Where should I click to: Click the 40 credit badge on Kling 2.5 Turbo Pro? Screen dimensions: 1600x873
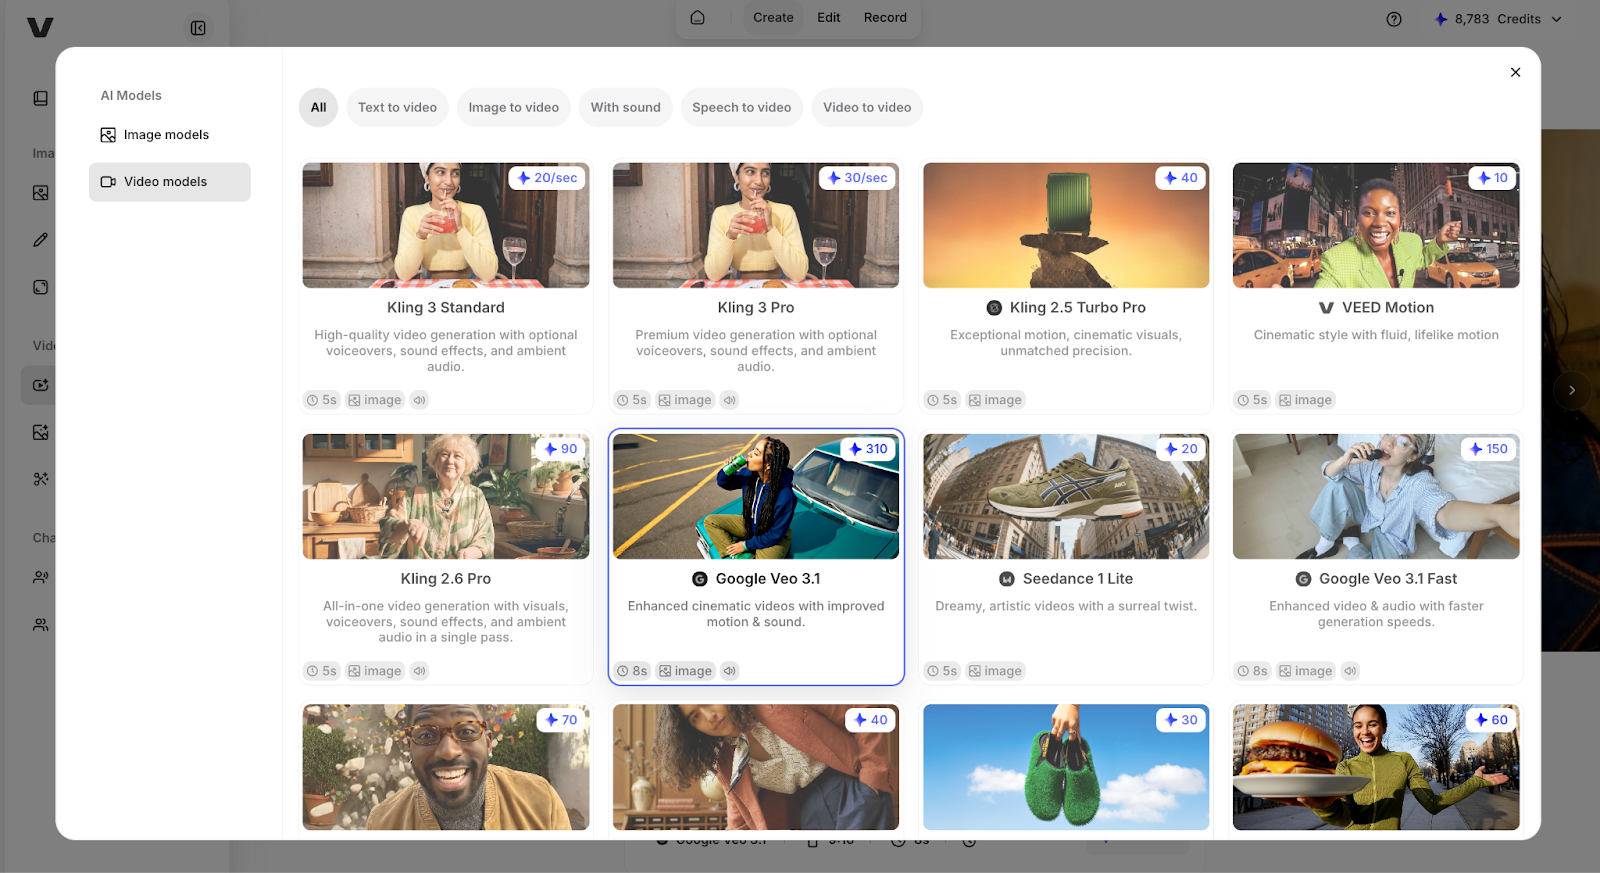1180,178
